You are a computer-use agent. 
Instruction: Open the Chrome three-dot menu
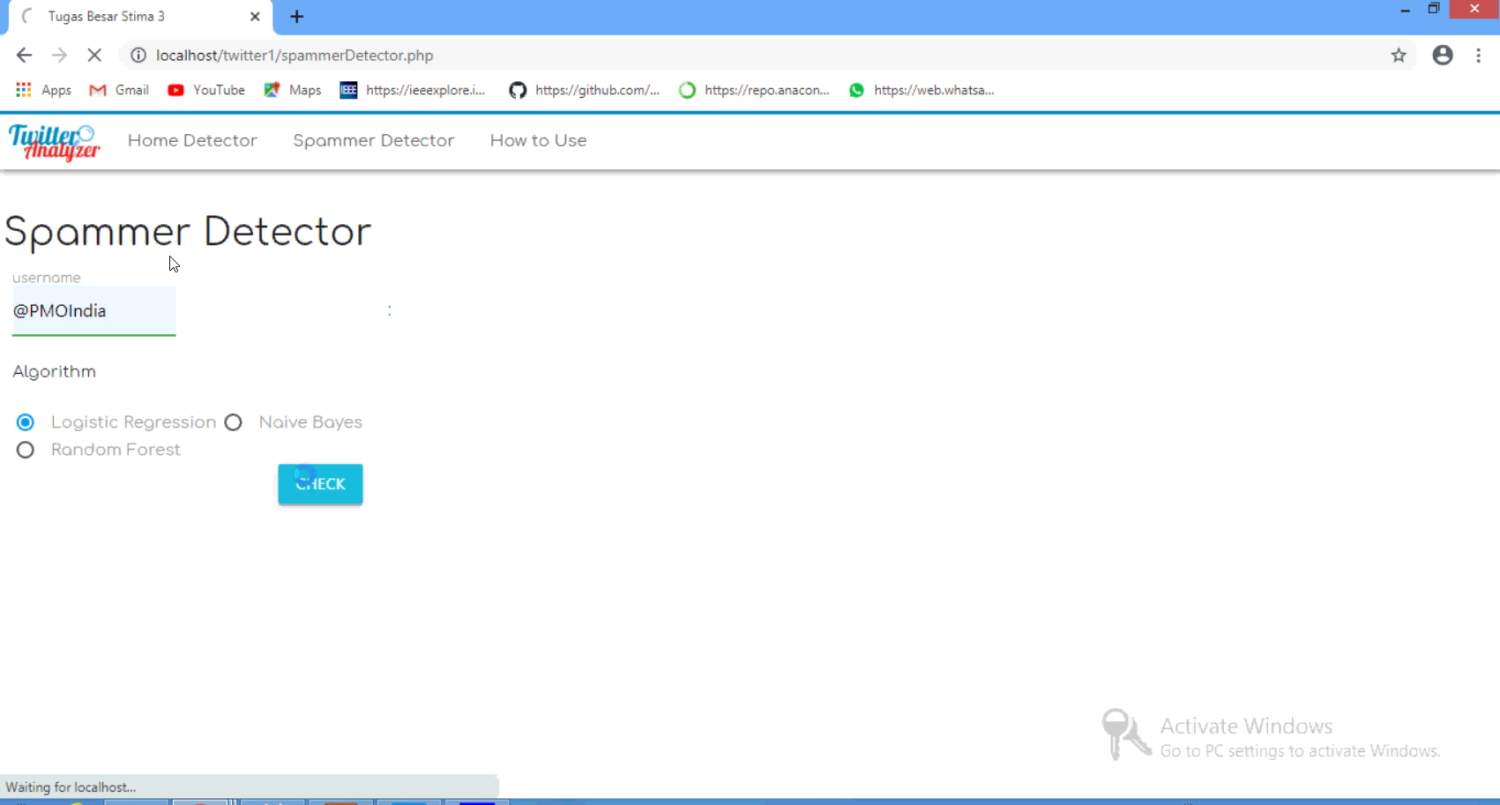(x=1478, y=55)
